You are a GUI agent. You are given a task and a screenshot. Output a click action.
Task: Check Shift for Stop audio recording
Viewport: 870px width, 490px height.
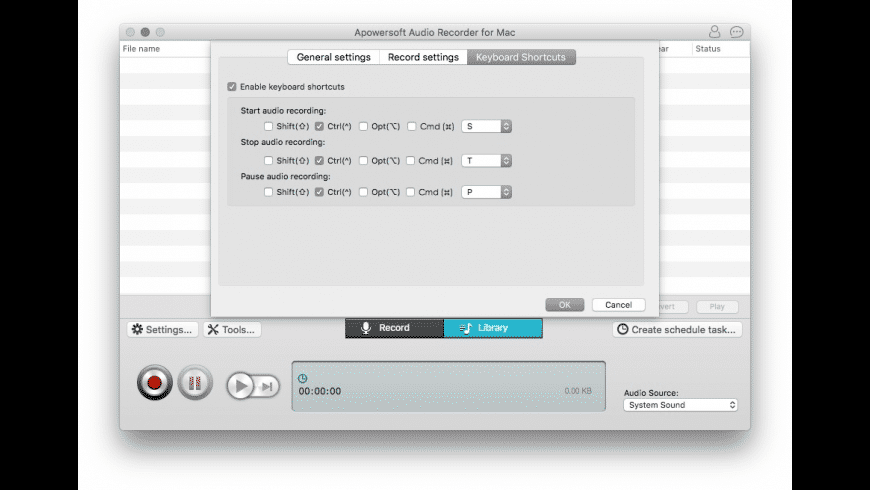point(269,160)
